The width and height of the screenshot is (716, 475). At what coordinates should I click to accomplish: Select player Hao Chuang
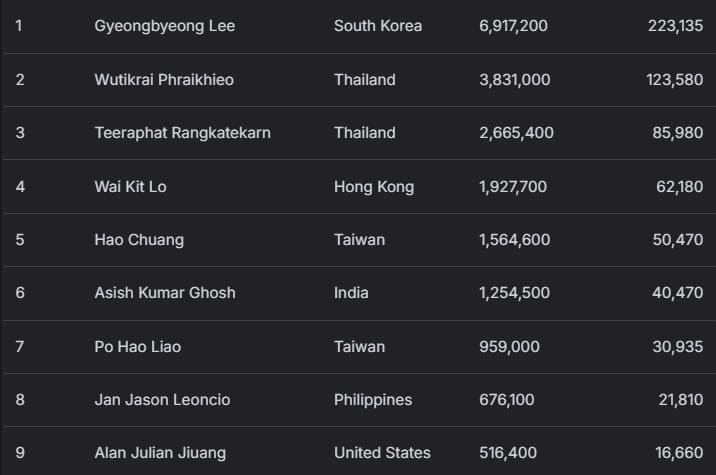(x=139, y=240)
